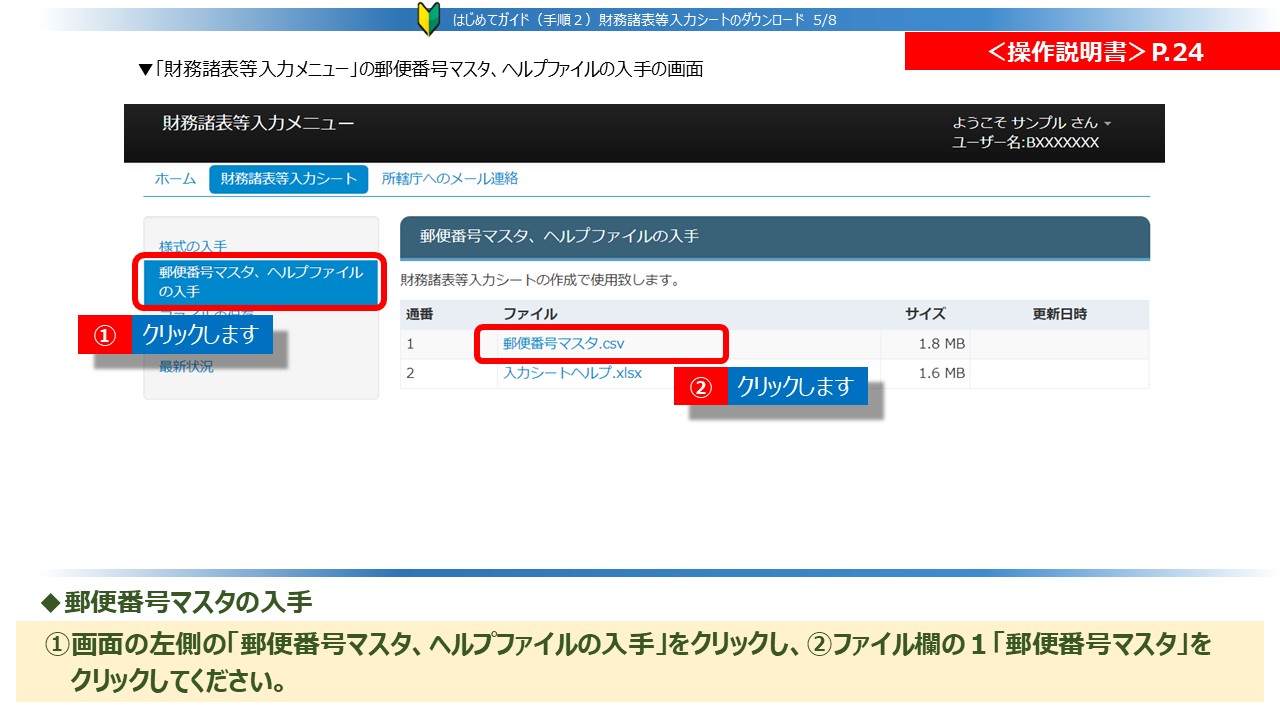Click the ファイル column header
The width and height of the screenshot is (1280, 720).
530,314
